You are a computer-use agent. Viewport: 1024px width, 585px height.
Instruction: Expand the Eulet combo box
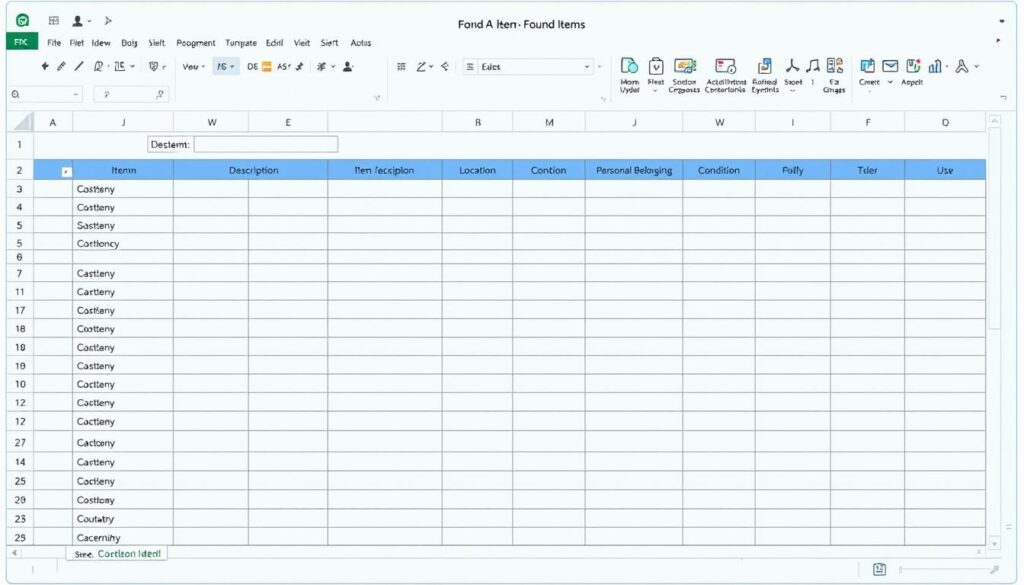(586, 67)
